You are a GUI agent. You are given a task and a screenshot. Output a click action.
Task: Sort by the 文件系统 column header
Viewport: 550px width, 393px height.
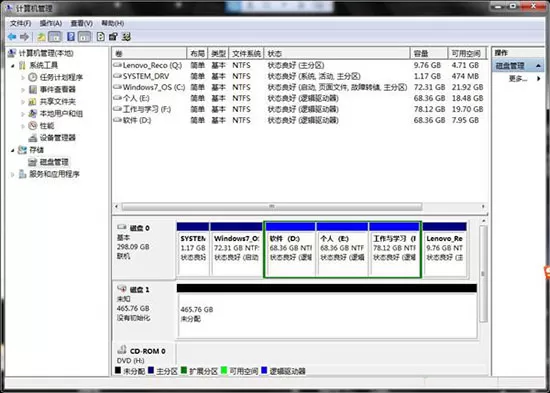[x=246, y=53]
